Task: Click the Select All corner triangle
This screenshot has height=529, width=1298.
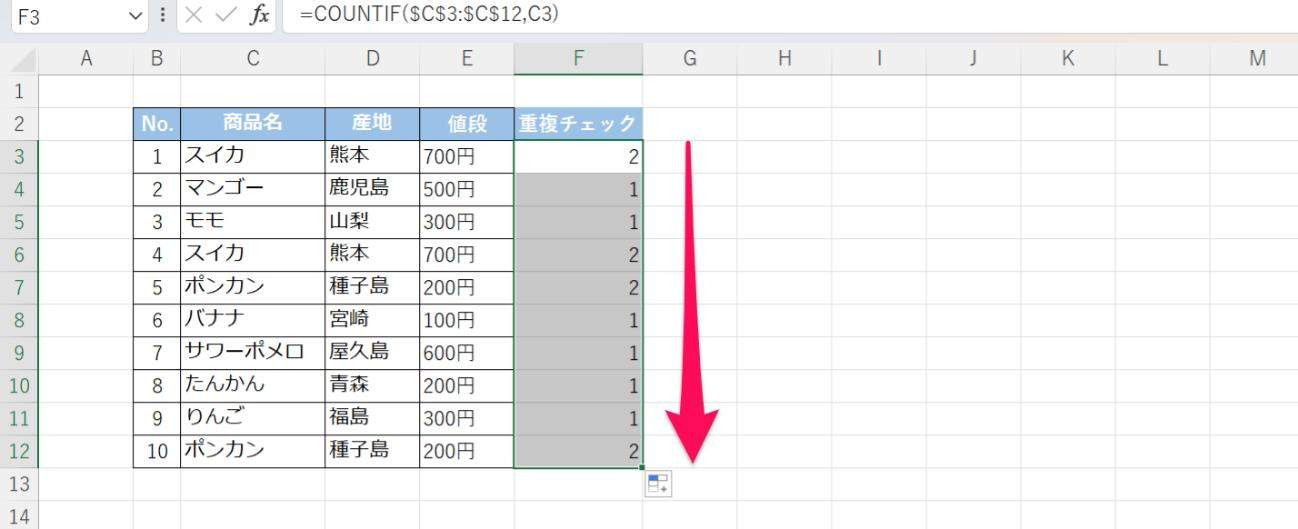Action: (x=22, y=60)
